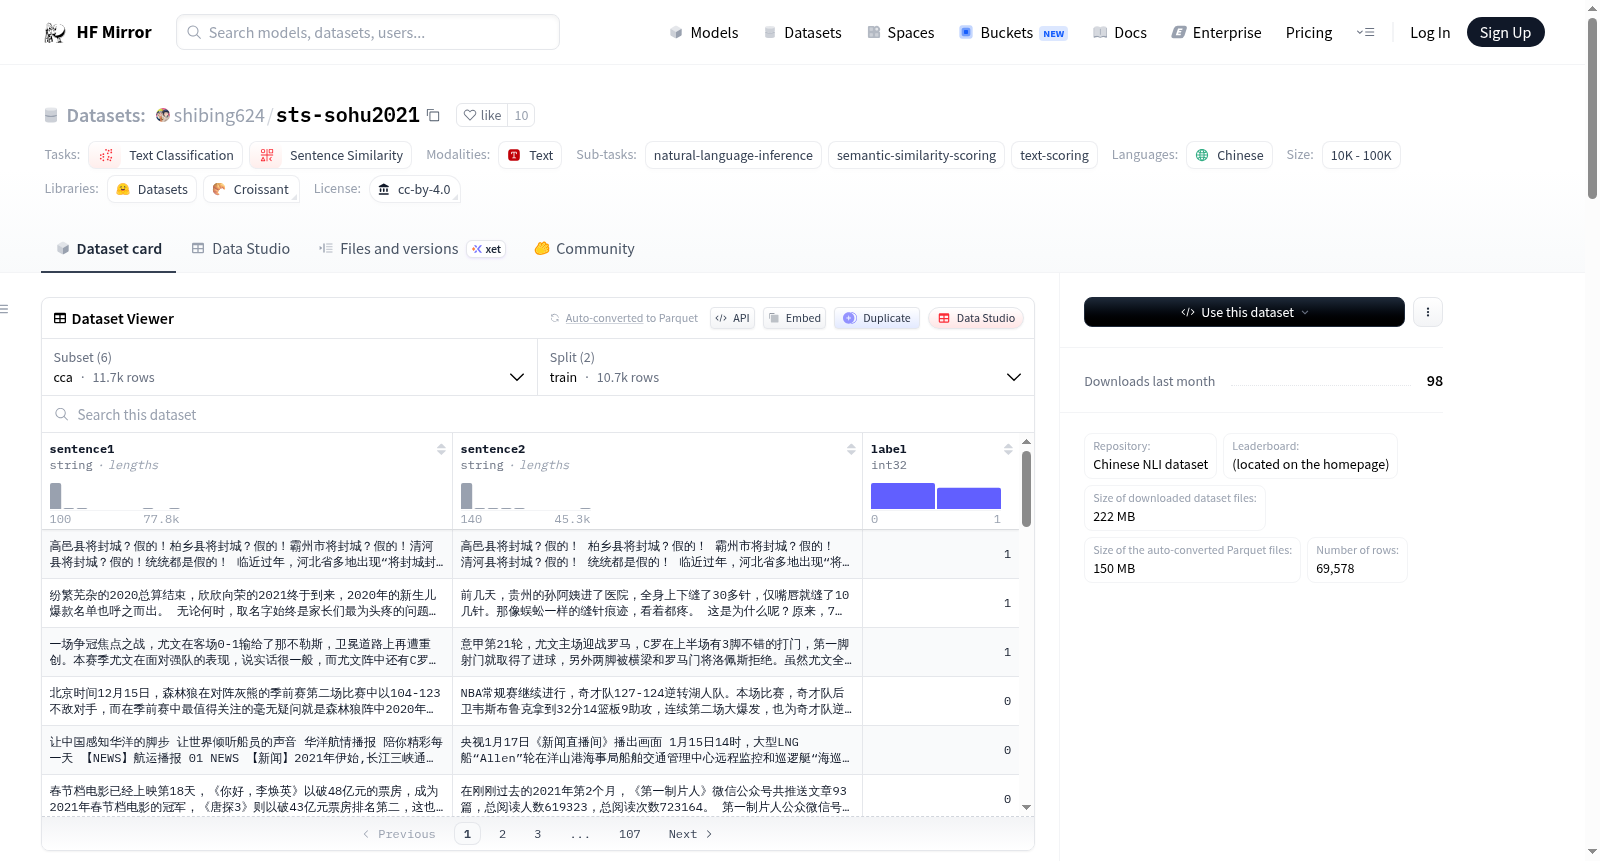Sort by sentence2 column arrows
Viewport: 1600px width, 861px height.
851,450
